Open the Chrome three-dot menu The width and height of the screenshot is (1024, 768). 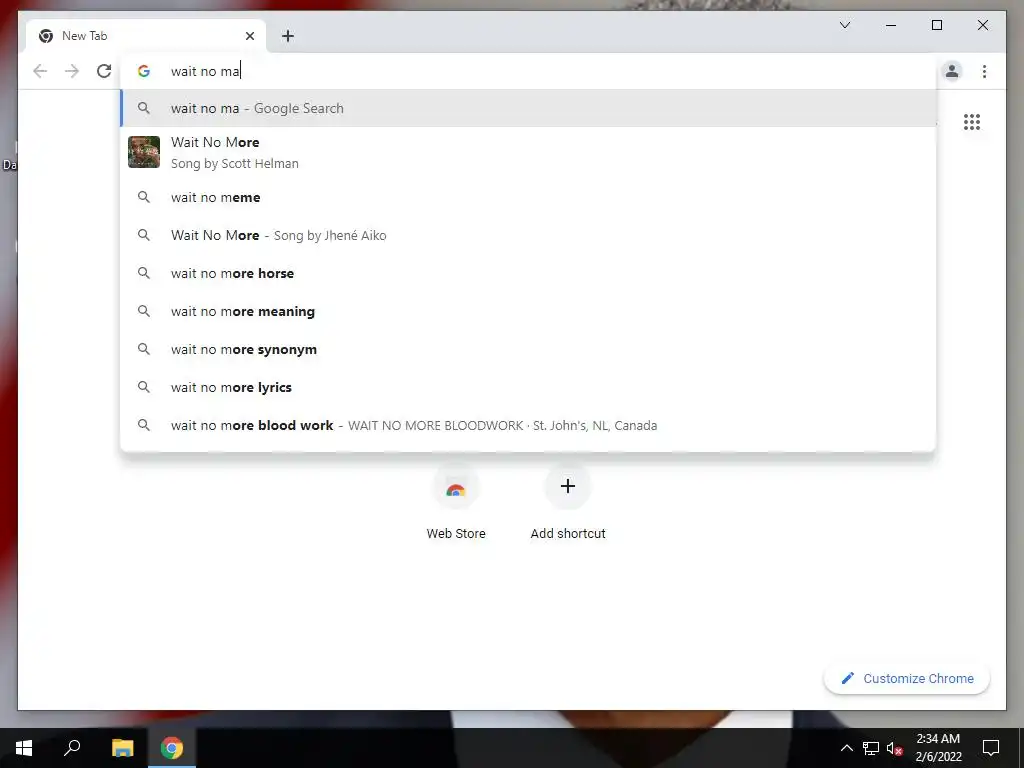pyautogui.click(x=984, y=71)
